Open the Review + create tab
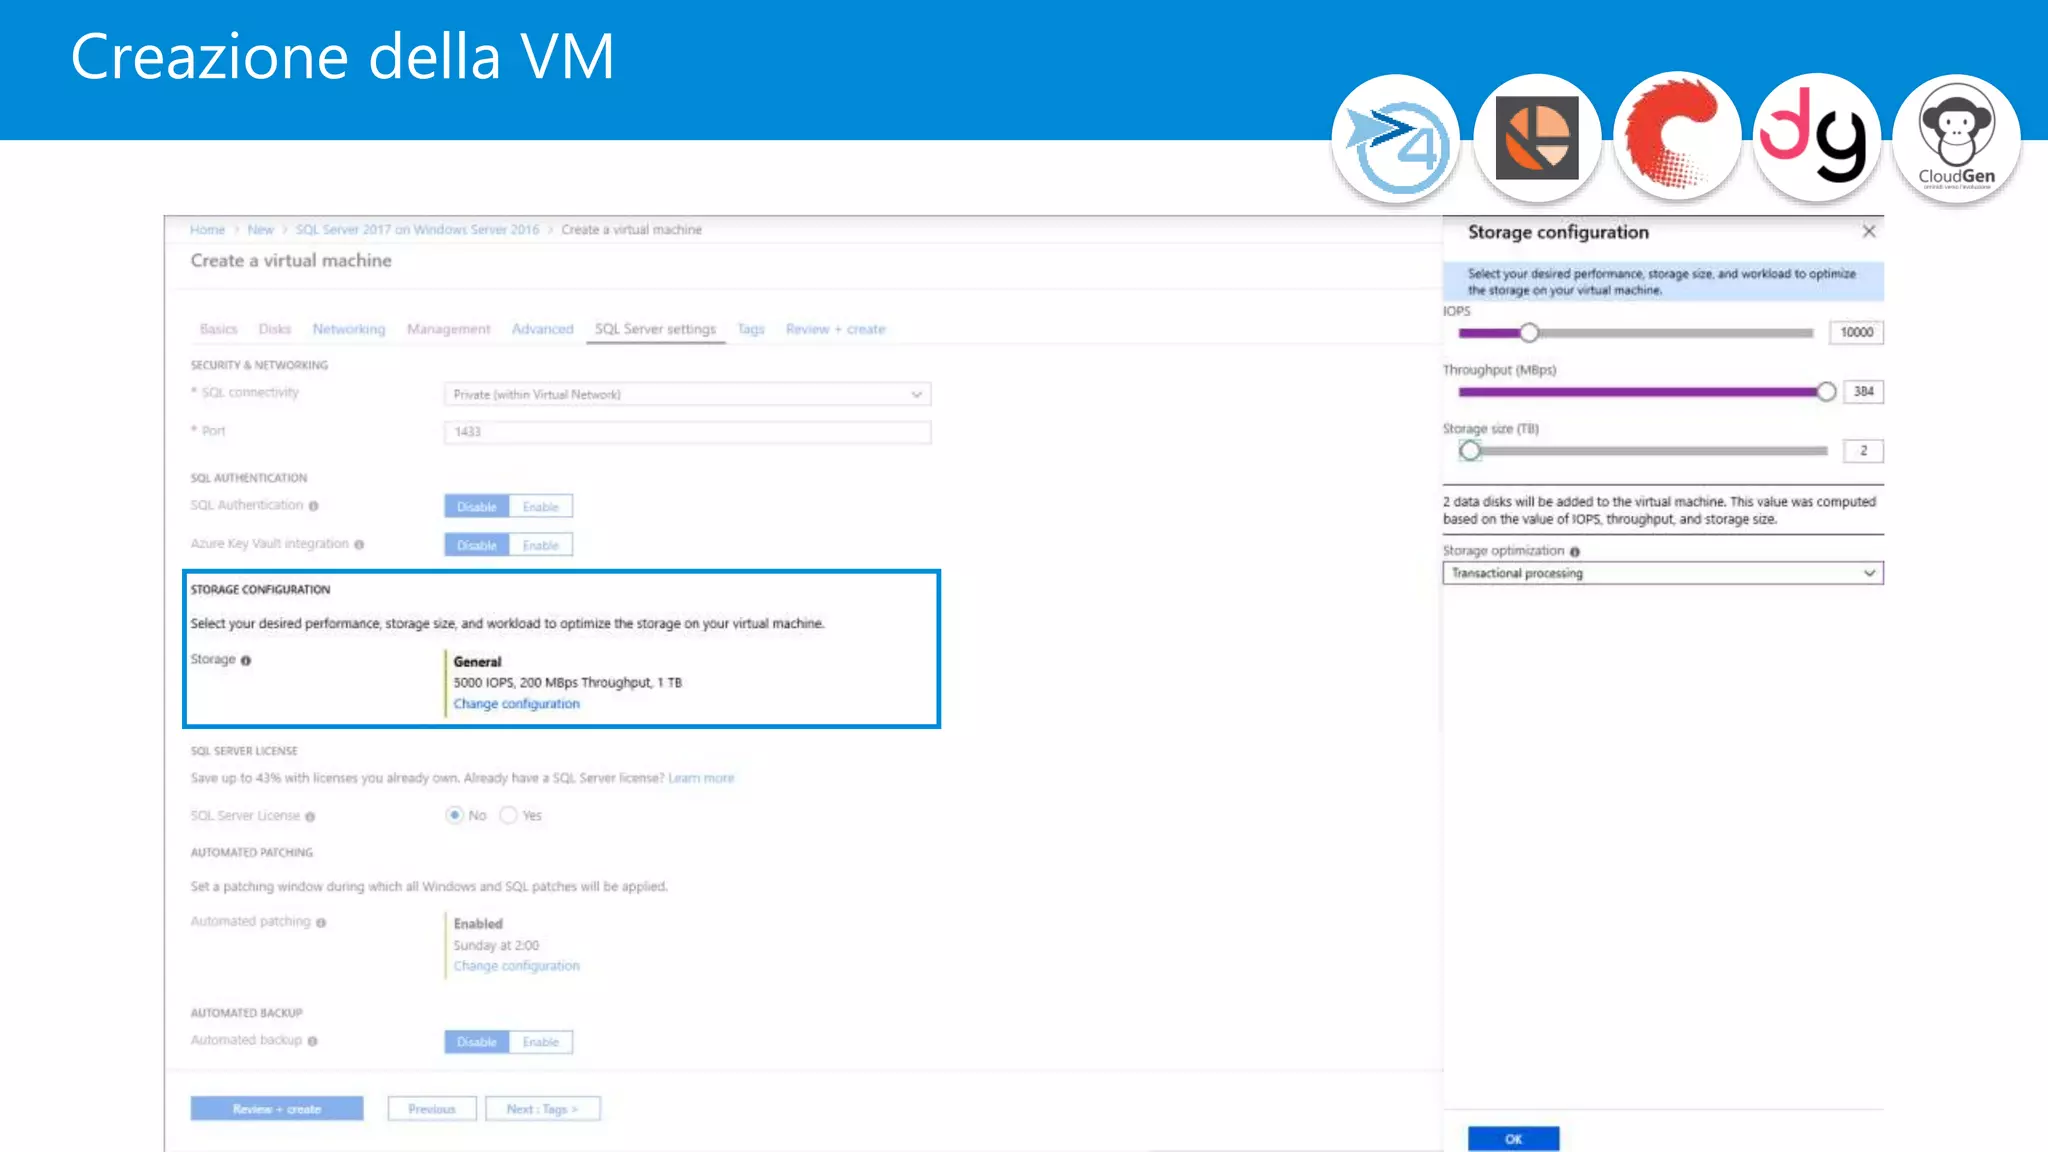 (835, 329)
